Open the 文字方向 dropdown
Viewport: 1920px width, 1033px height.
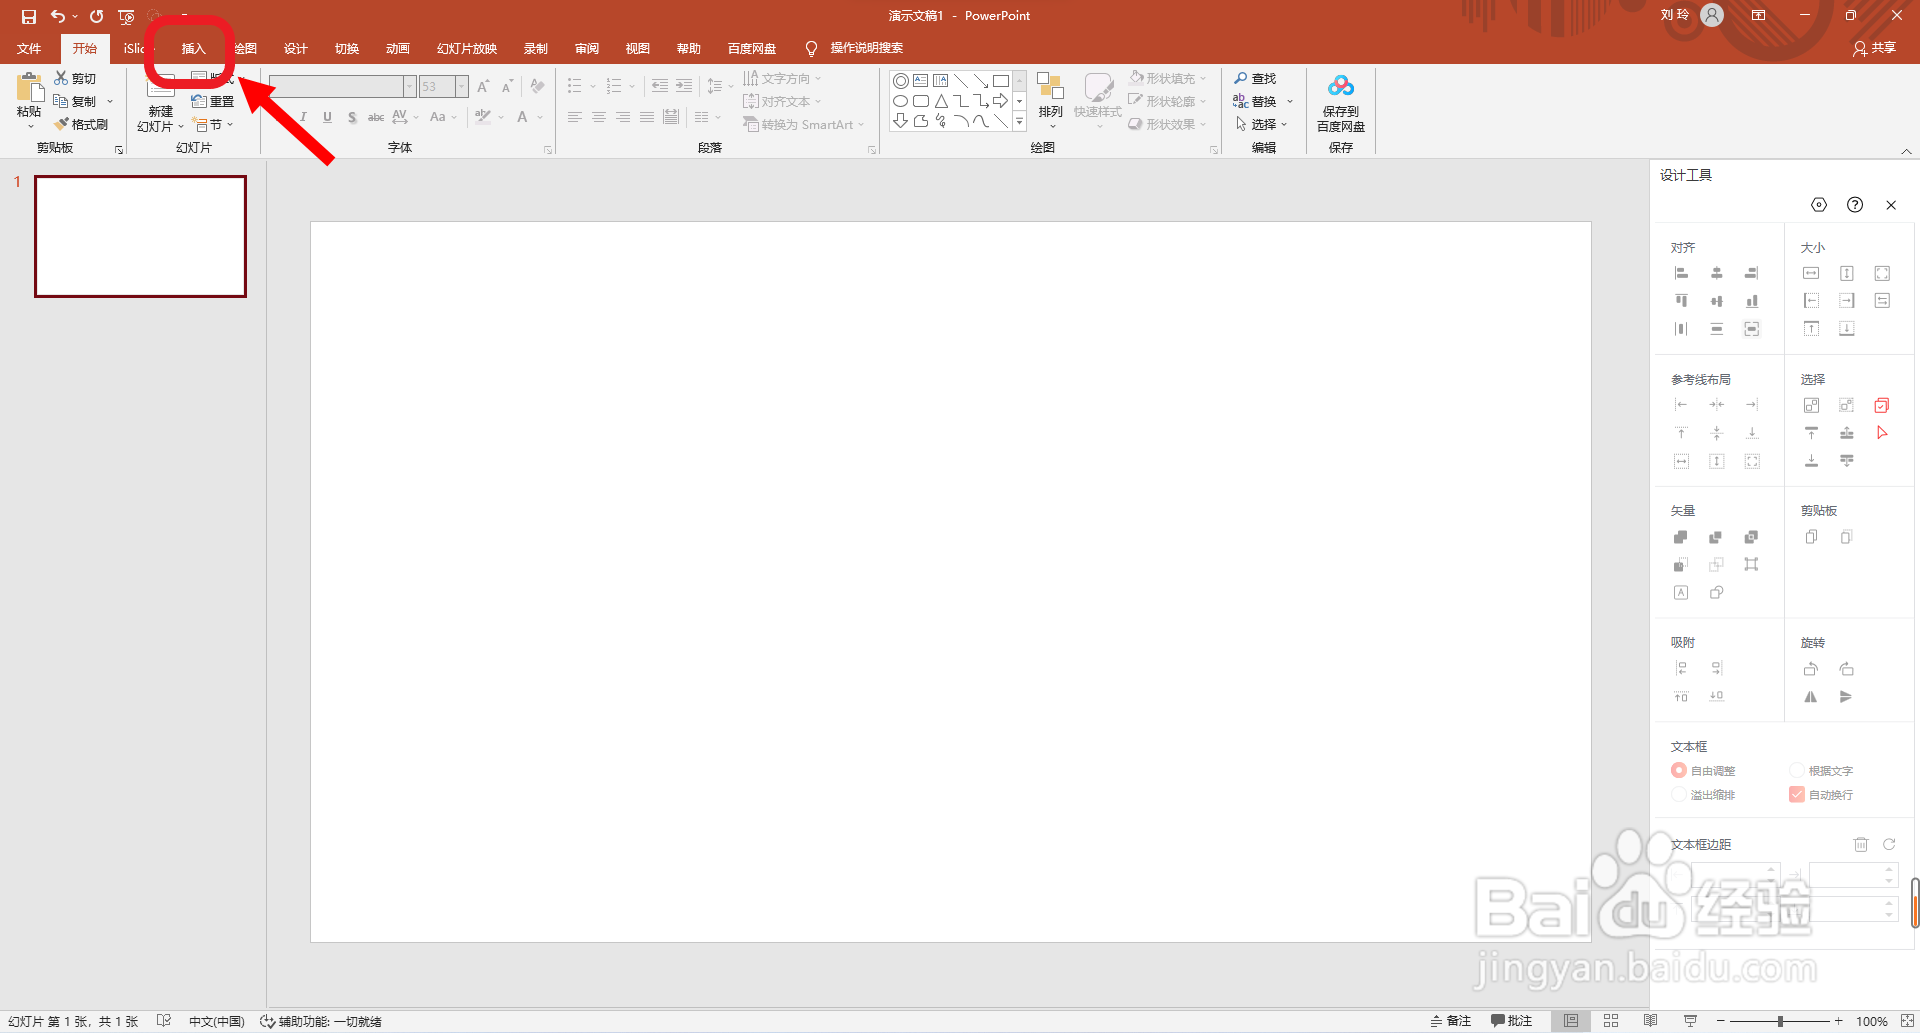pyautogui.click(x=782, y=78)
